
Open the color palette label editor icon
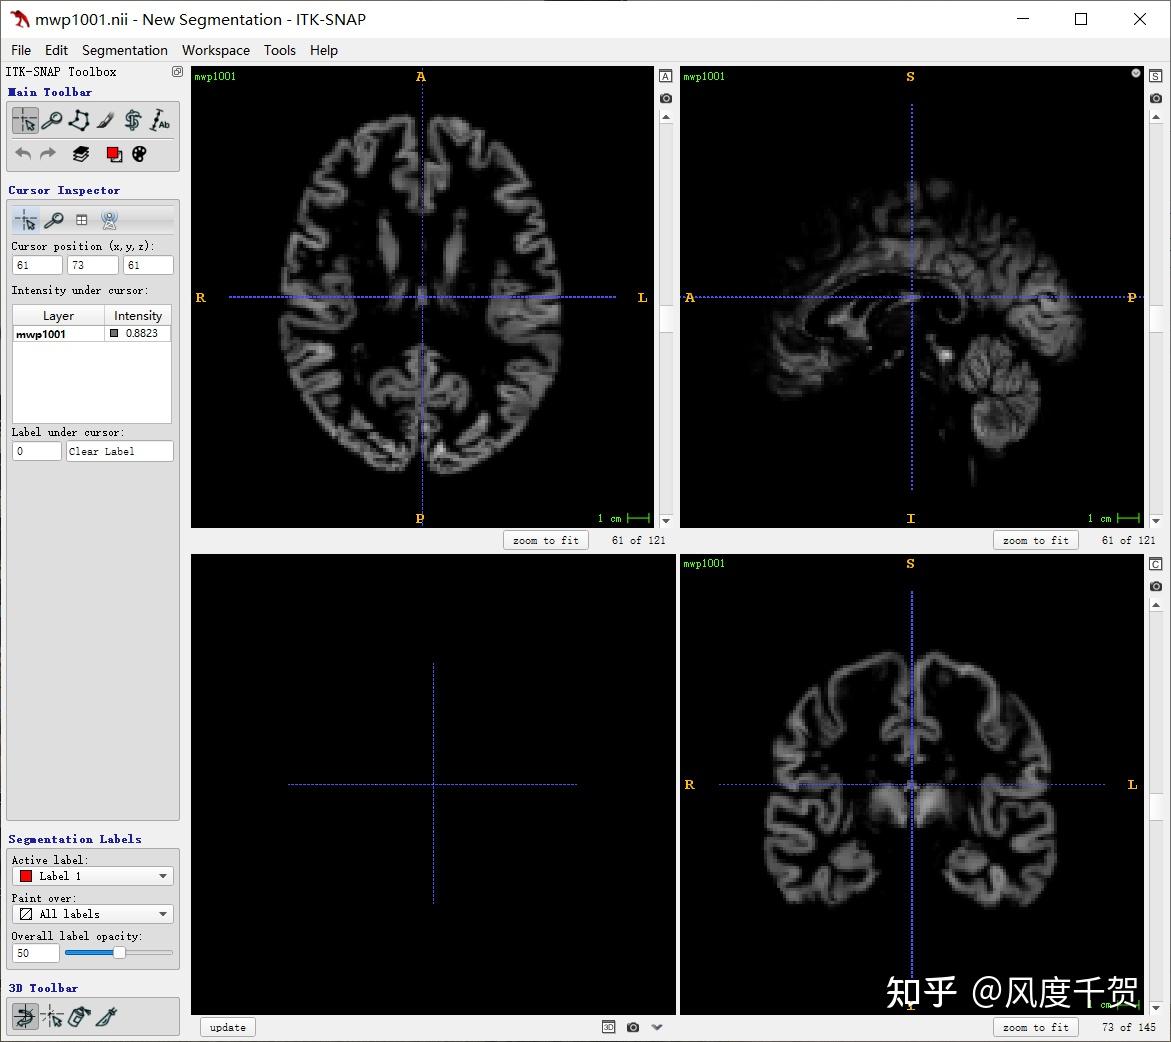139,154
